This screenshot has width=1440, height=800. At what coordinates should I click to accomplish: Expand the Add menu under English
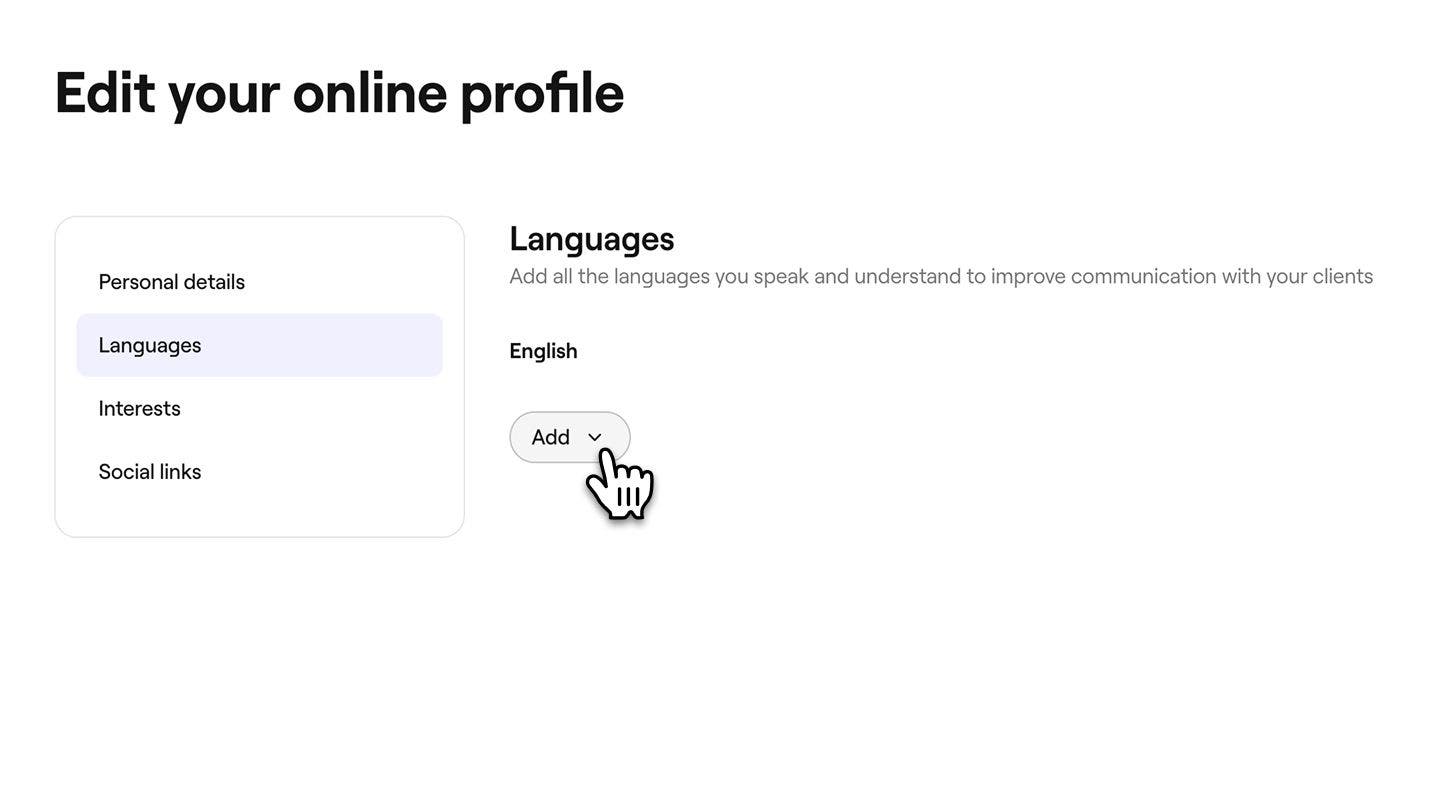569,437
